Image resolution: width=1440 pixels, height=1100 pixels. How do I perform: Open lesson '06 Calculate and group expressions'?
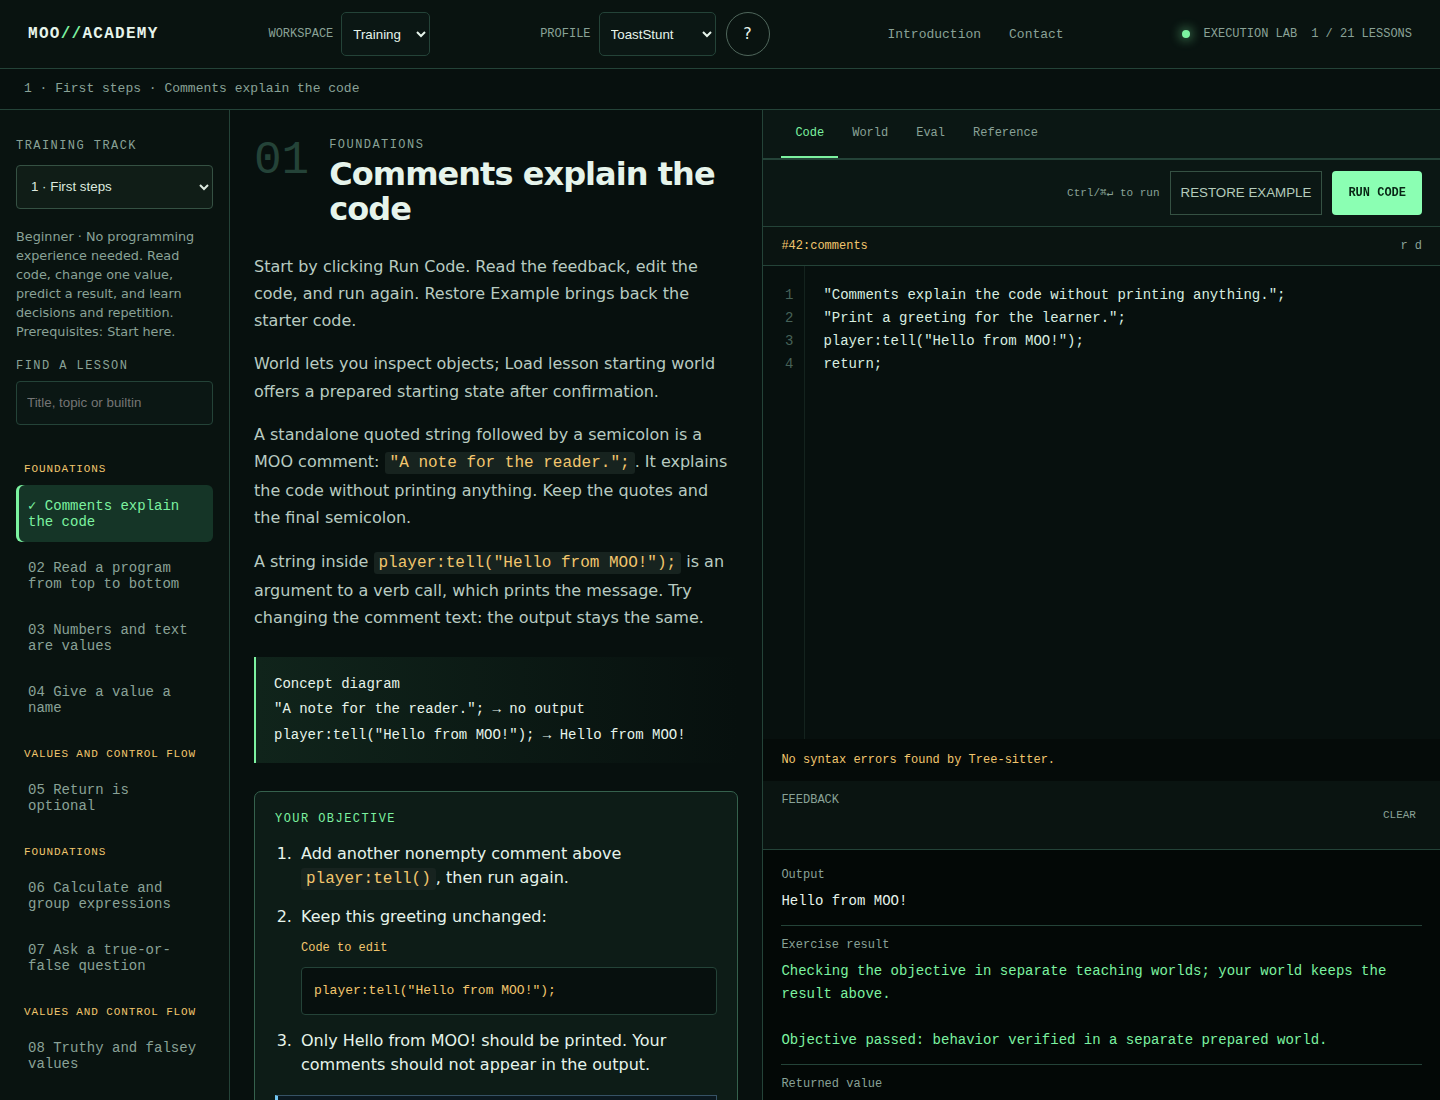click(x=114, y=896)
